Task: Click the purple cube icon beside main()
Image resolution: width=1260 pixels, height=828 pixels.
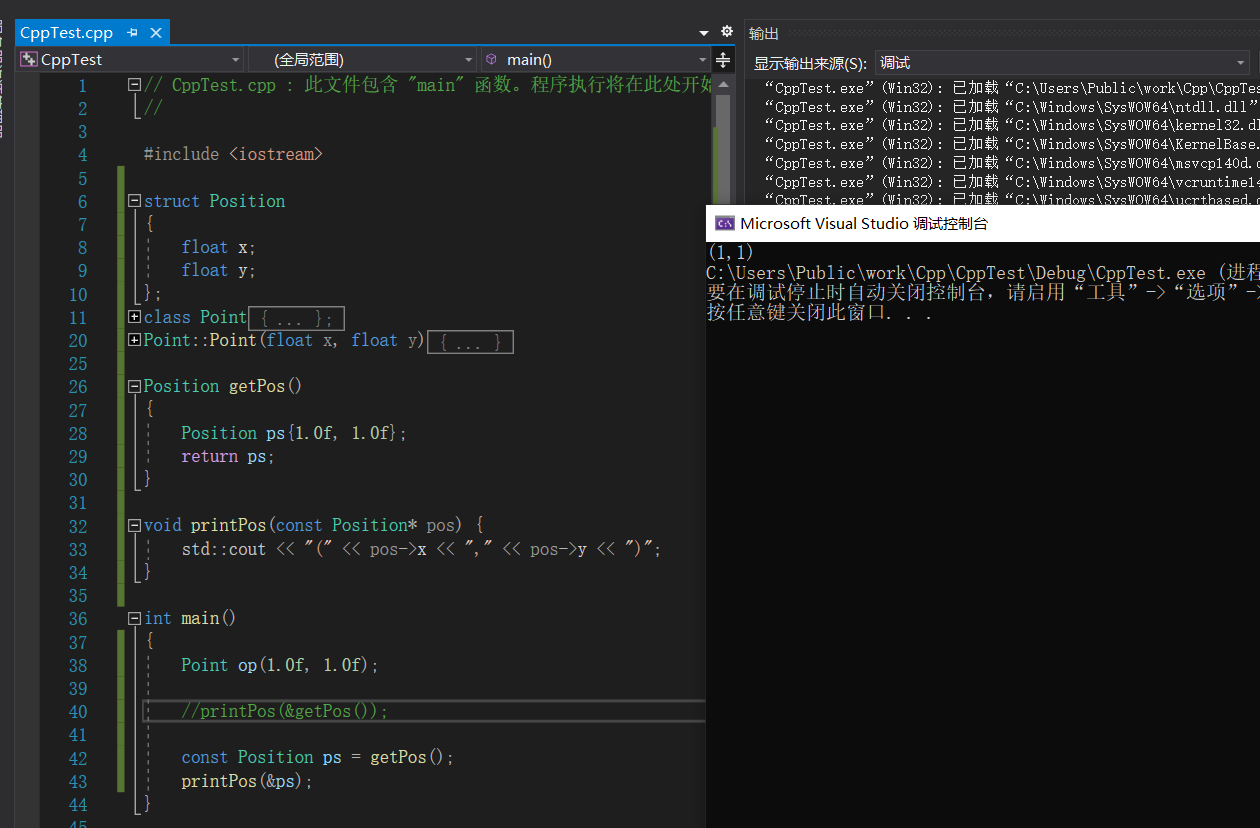Action: point(491,60)
